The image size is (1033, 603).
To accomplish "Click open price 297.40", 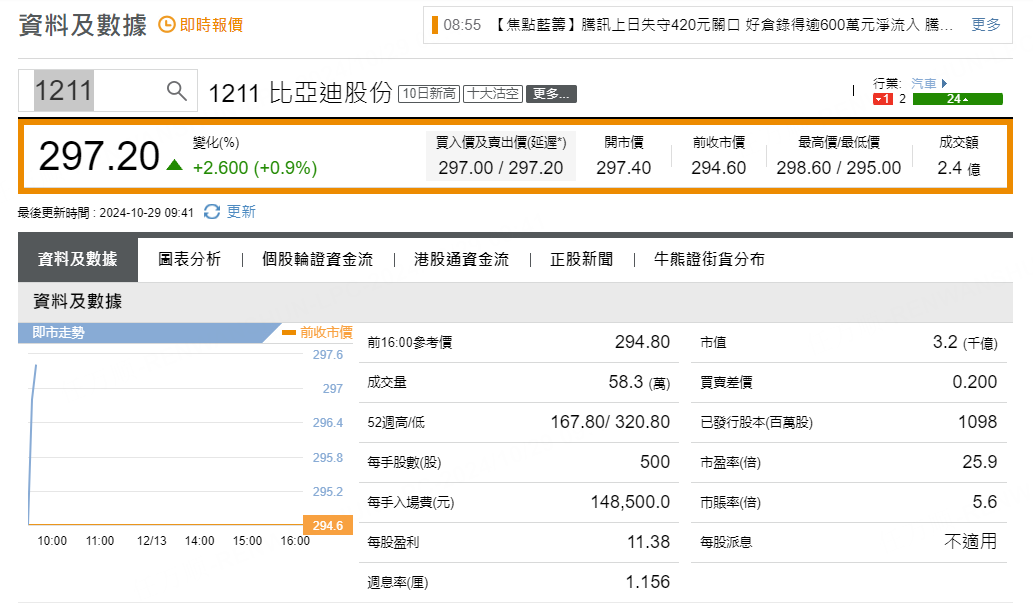I will click(624, 168).
